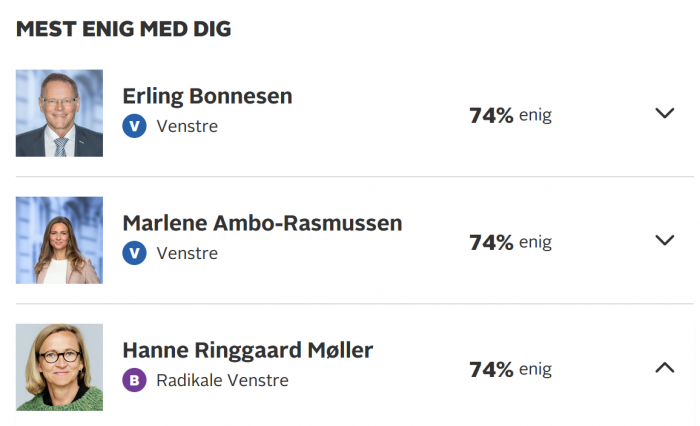The image size is (700, 426).
Task: Click the MEST ENIG MED DIG heading
Action: pos(124,29)
